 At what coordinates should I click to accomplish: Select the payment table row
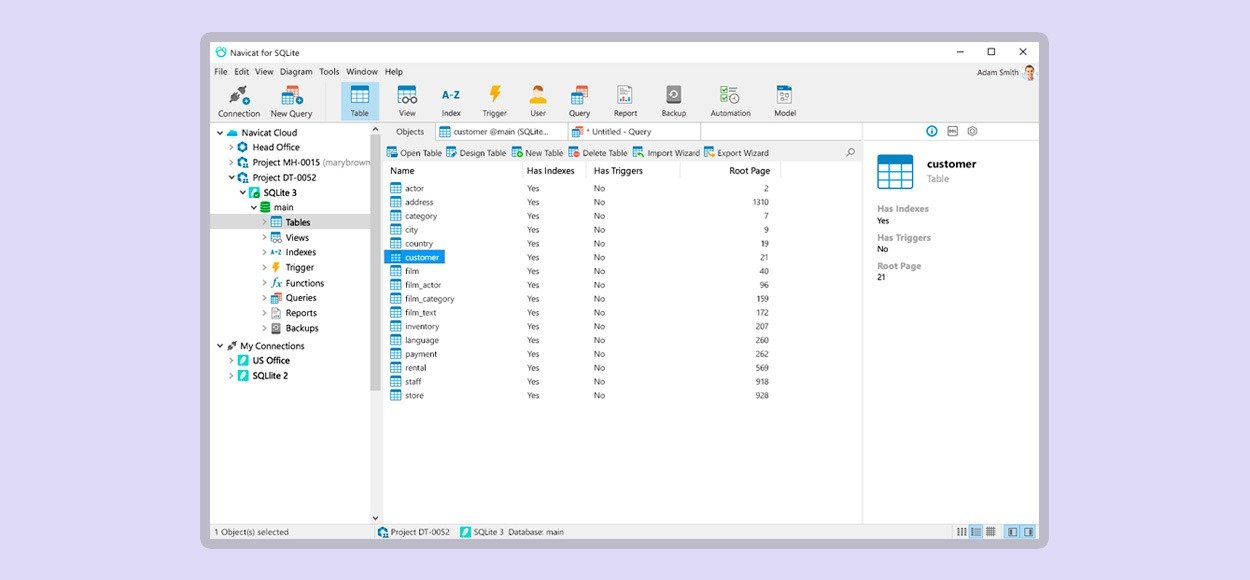tap(581, 354)
